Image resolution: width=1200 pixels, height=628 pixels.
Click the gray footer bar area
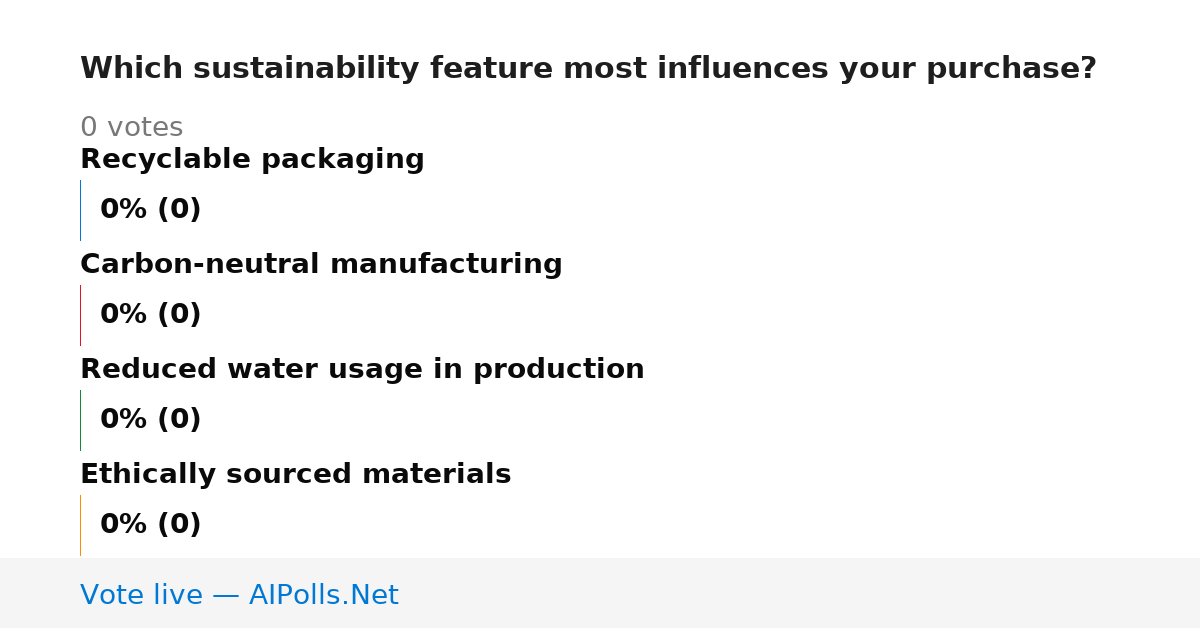(x=600, y=593)
